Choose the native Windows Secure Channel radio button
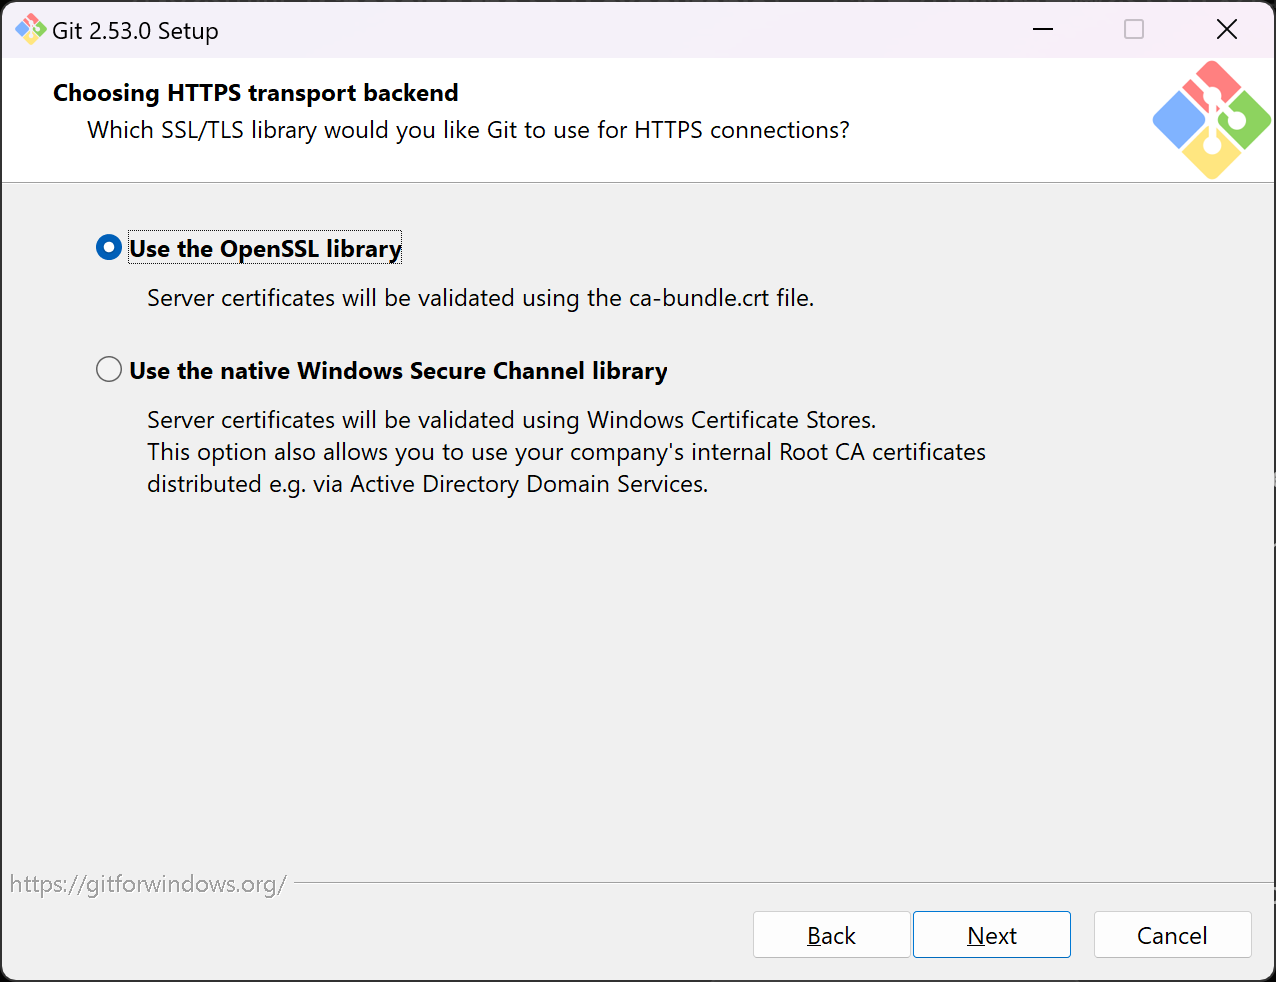 (x=109, y=370)
